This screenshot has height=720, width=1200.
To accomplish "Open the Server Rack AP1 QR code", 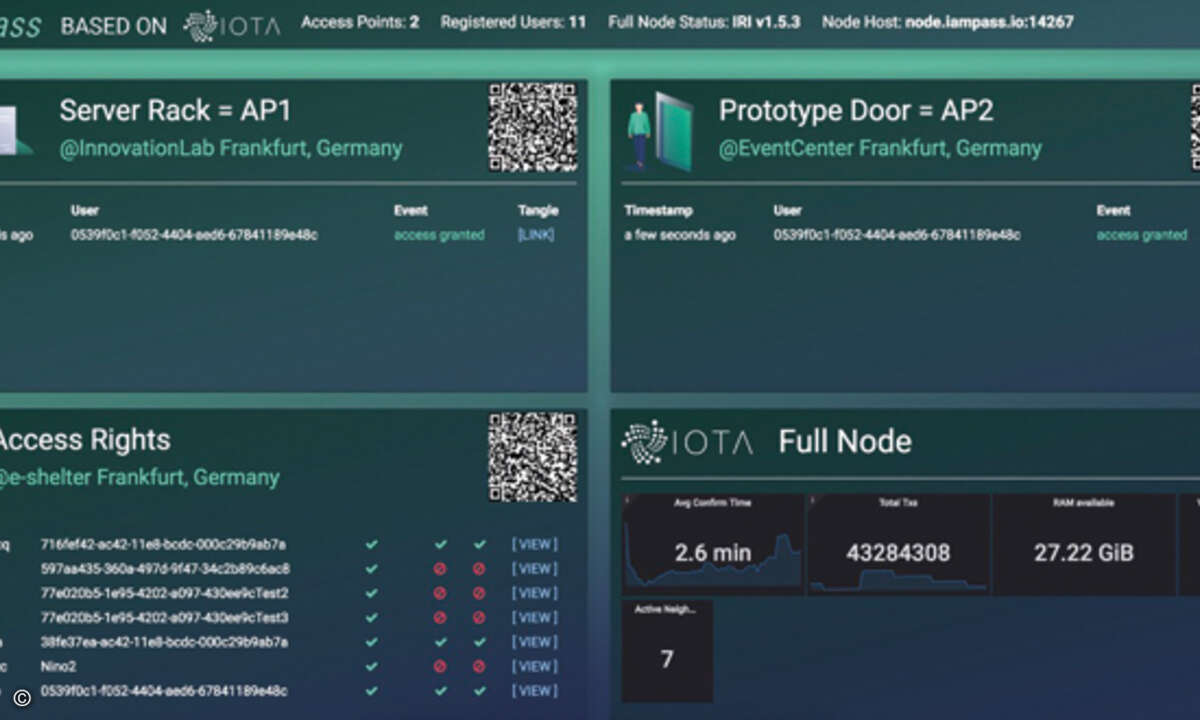I will pos(533,127).
